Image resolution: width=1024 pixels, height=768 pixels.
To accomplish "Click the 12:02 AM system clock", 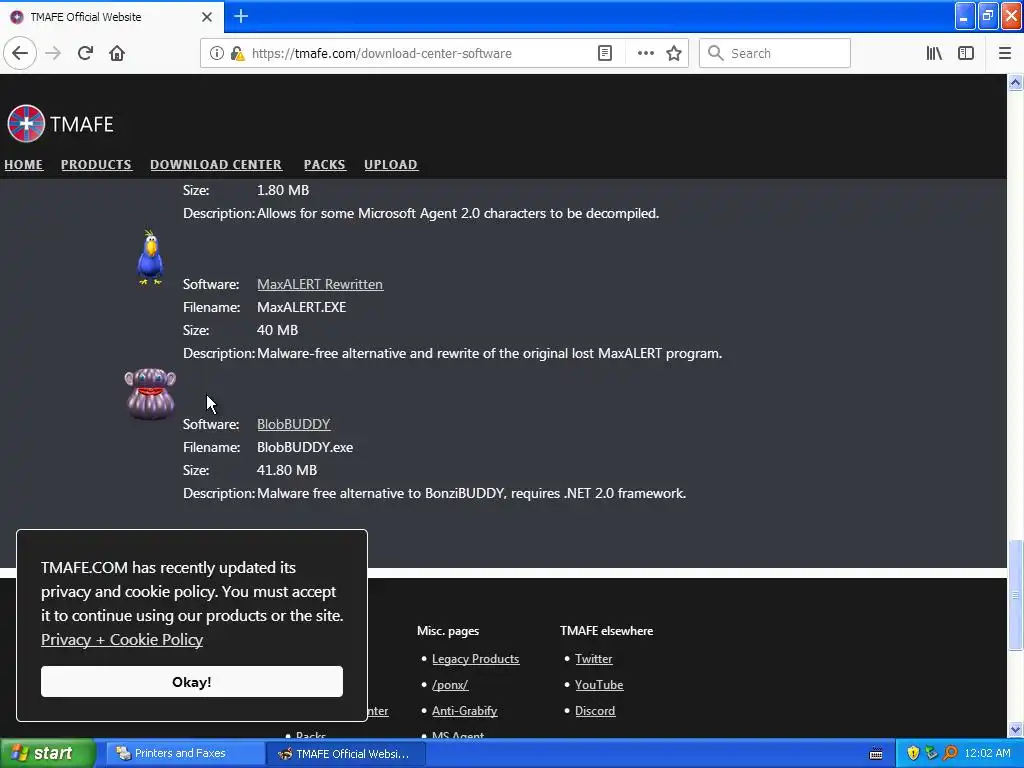I will point(987,753).
